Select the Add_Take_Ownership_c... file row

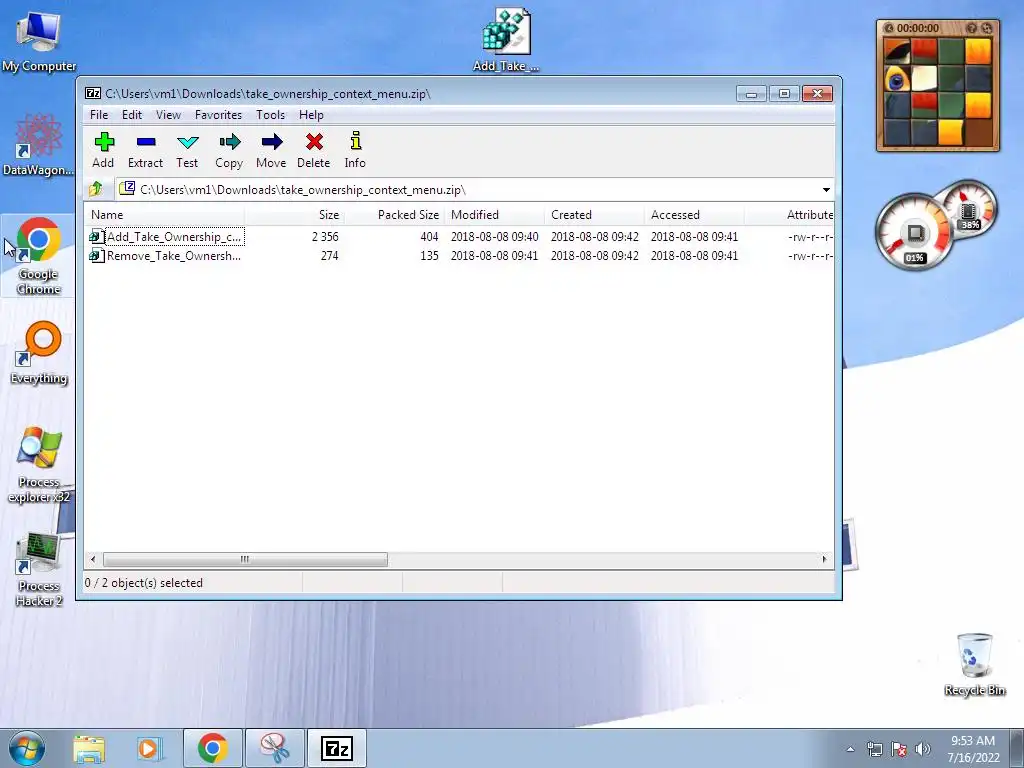[460, 236]
